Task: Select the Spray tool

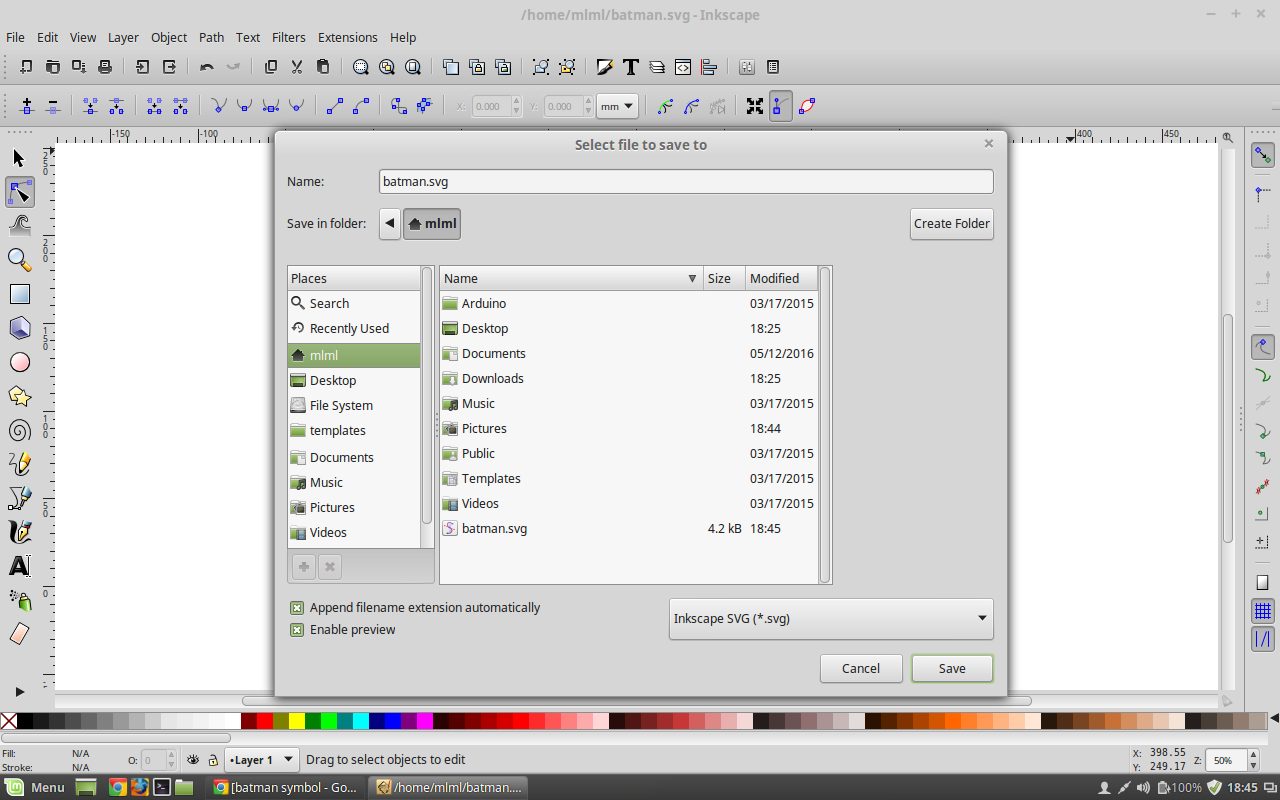Action: click(19, 600)
